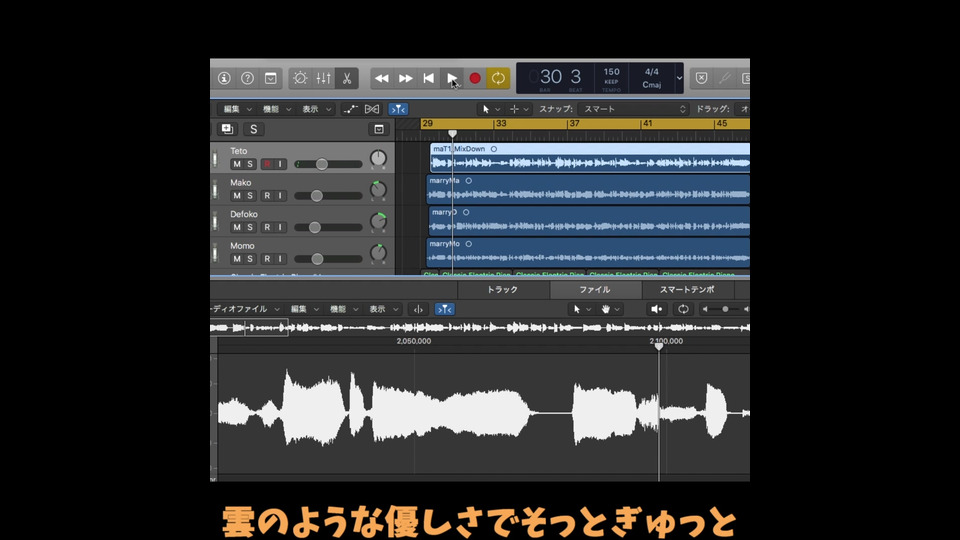The image size is (960, 540).
Task: Click Mako track pan knob
Action: (x=378, y=190)
